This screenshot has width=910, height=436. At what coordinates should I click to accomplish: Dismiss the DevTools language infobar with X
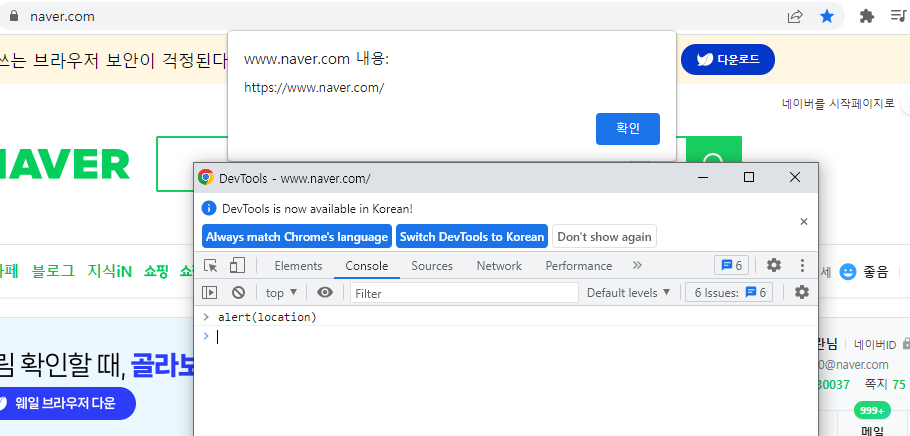click(804, 221)
